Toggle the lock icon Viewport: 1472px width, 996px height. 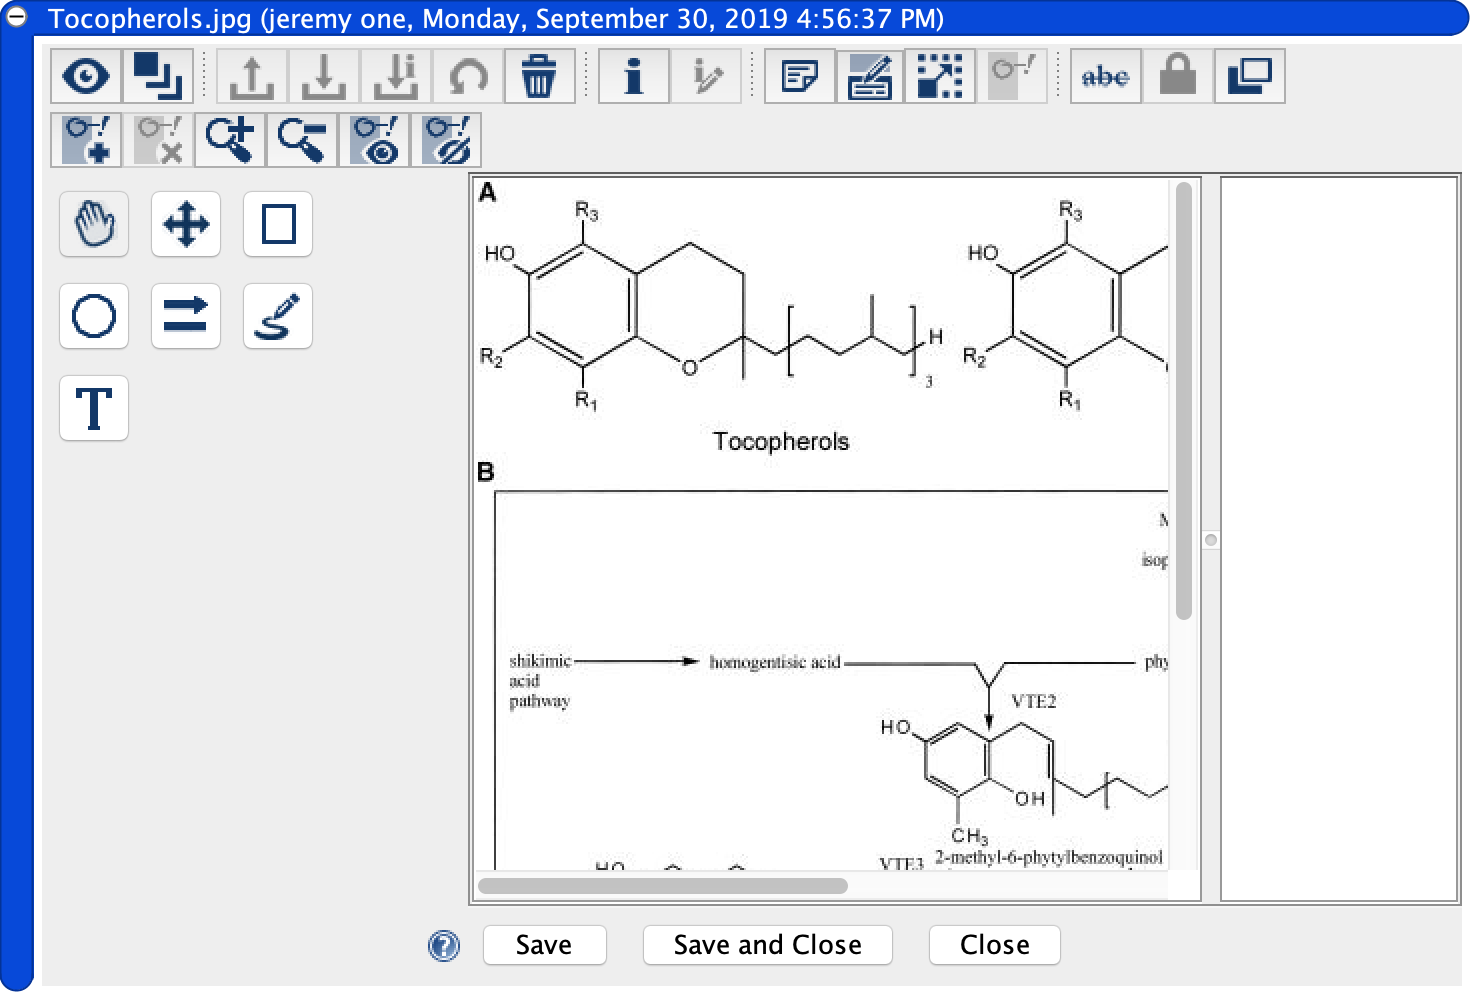coord(1178,75)
